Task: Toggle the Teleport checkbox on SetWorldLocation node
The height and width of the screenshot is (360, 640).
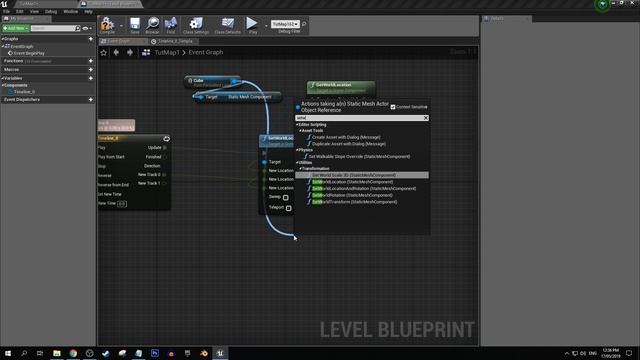Action: [x=289, y=208]
